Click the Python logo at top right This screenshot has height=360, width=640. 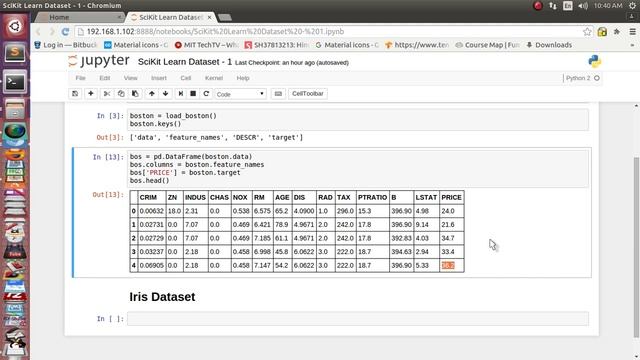[x=595, y=61]
